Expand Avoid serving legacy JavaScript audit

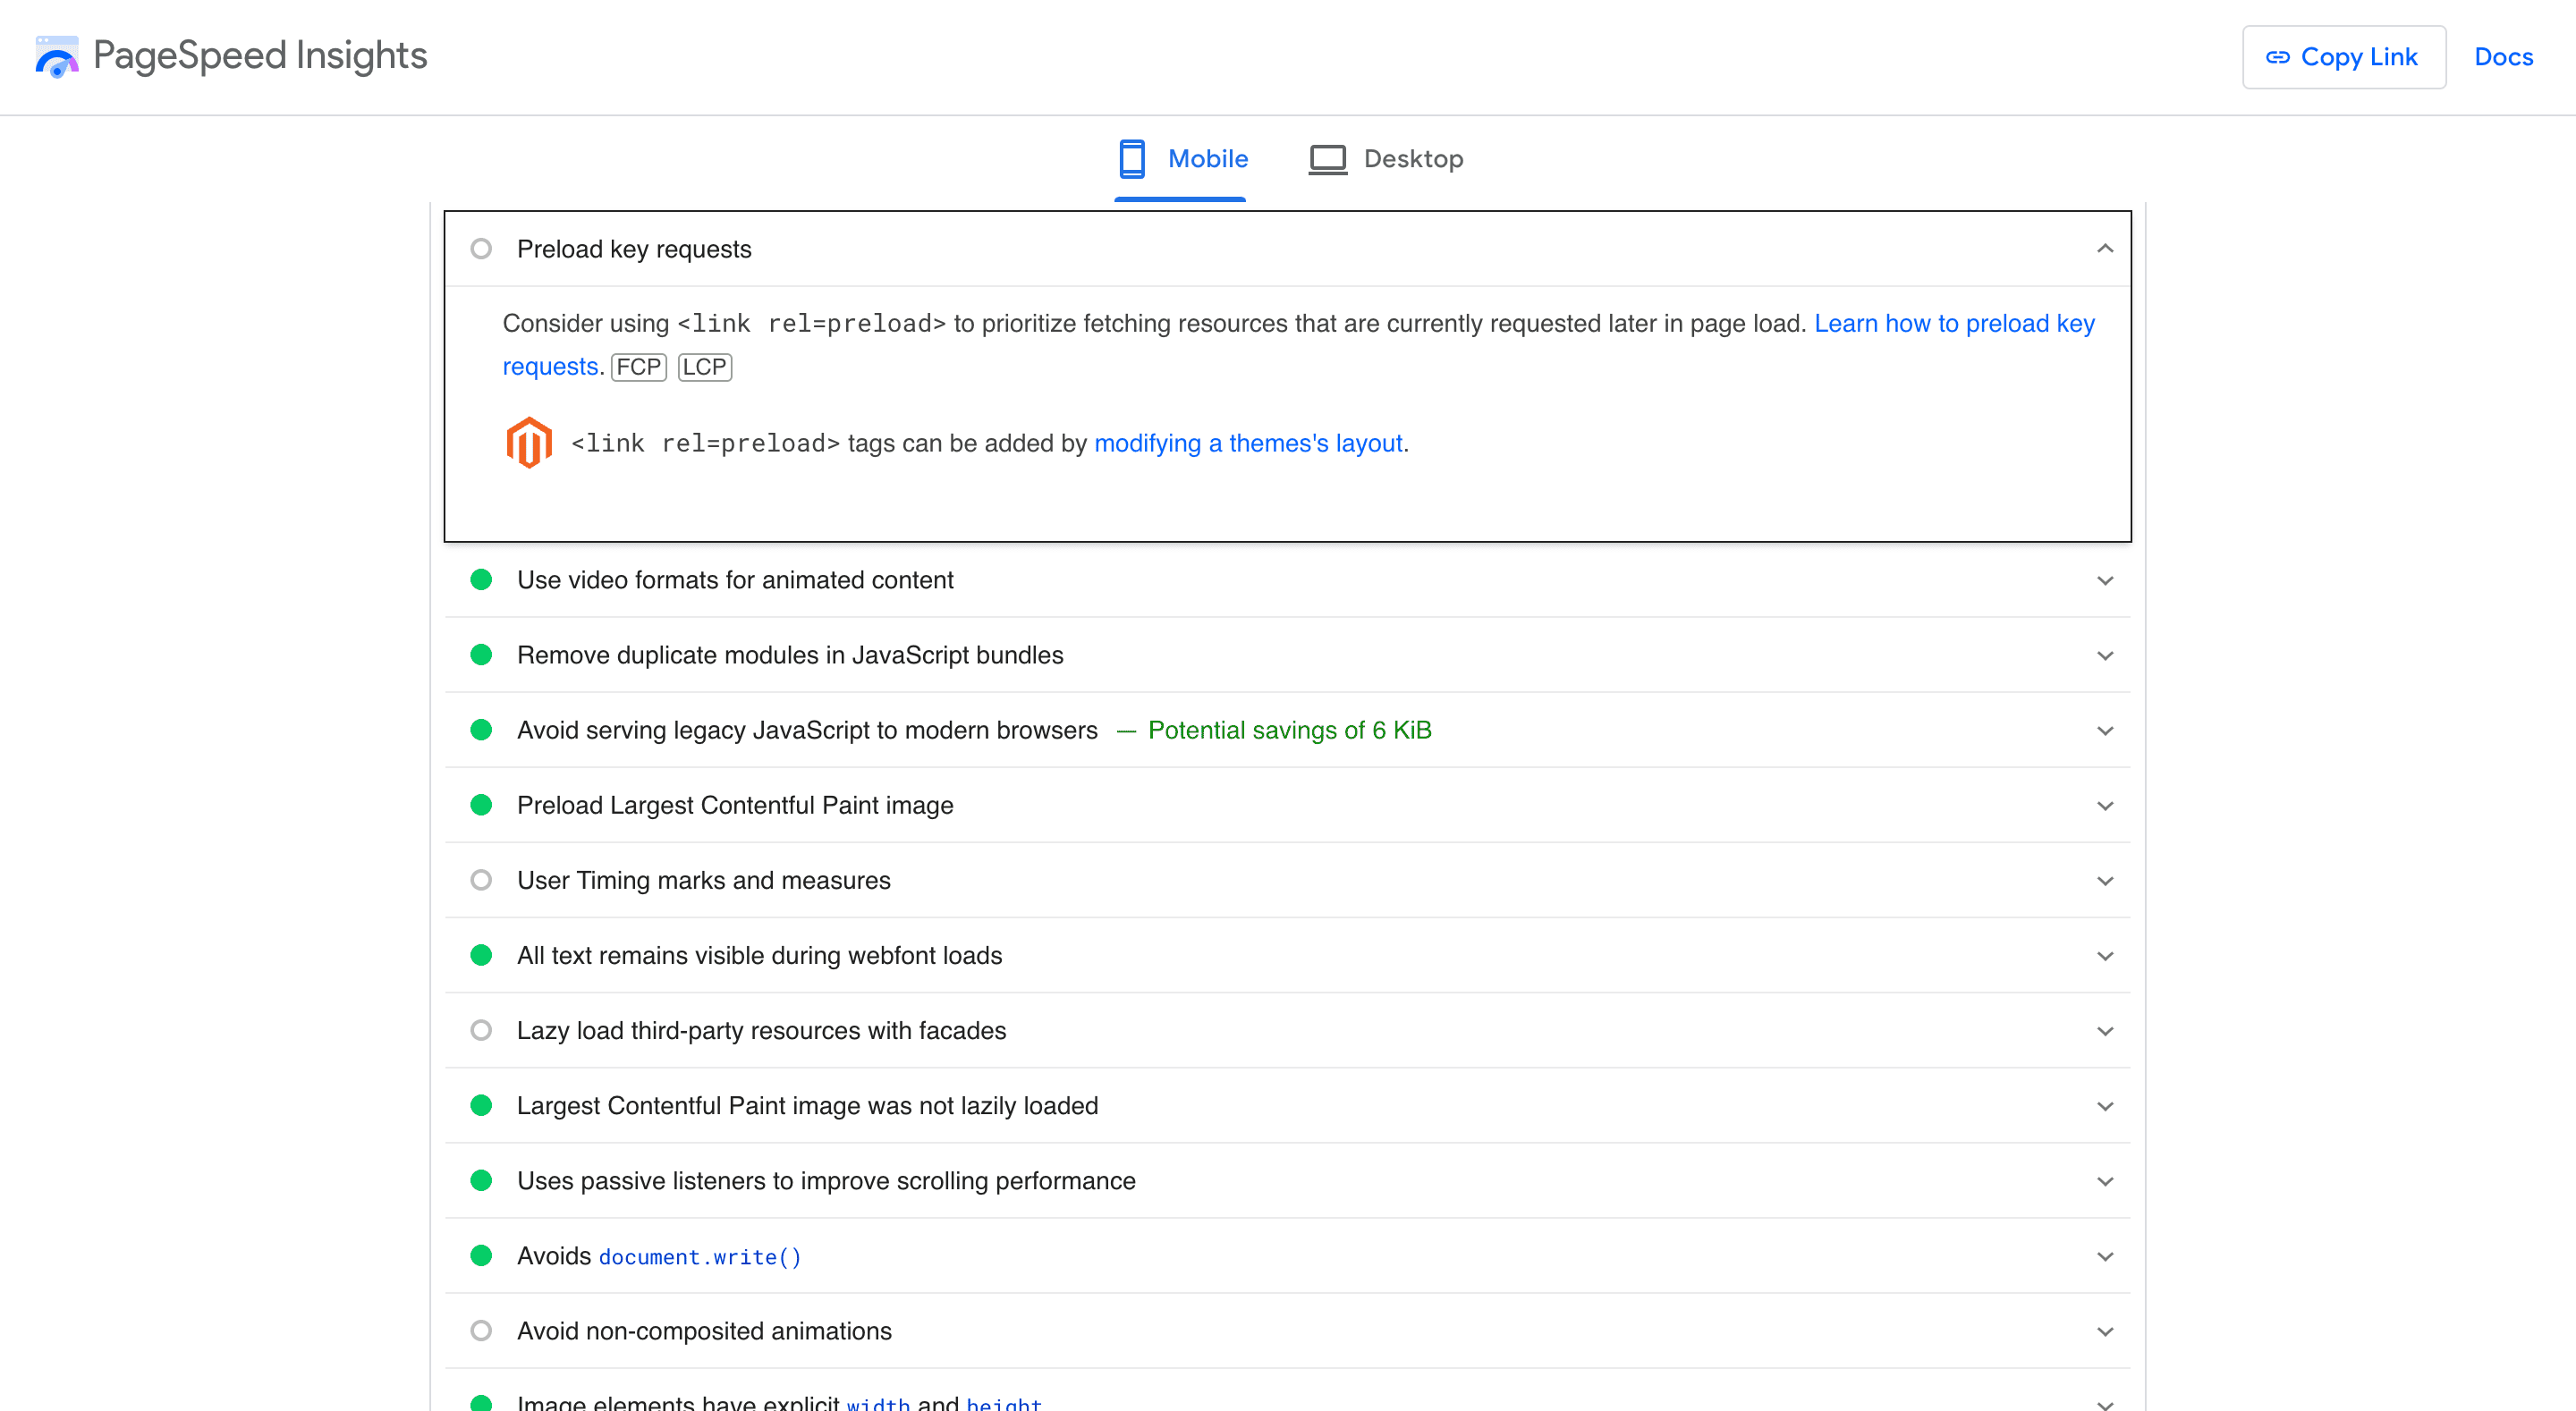[2106, 730]
